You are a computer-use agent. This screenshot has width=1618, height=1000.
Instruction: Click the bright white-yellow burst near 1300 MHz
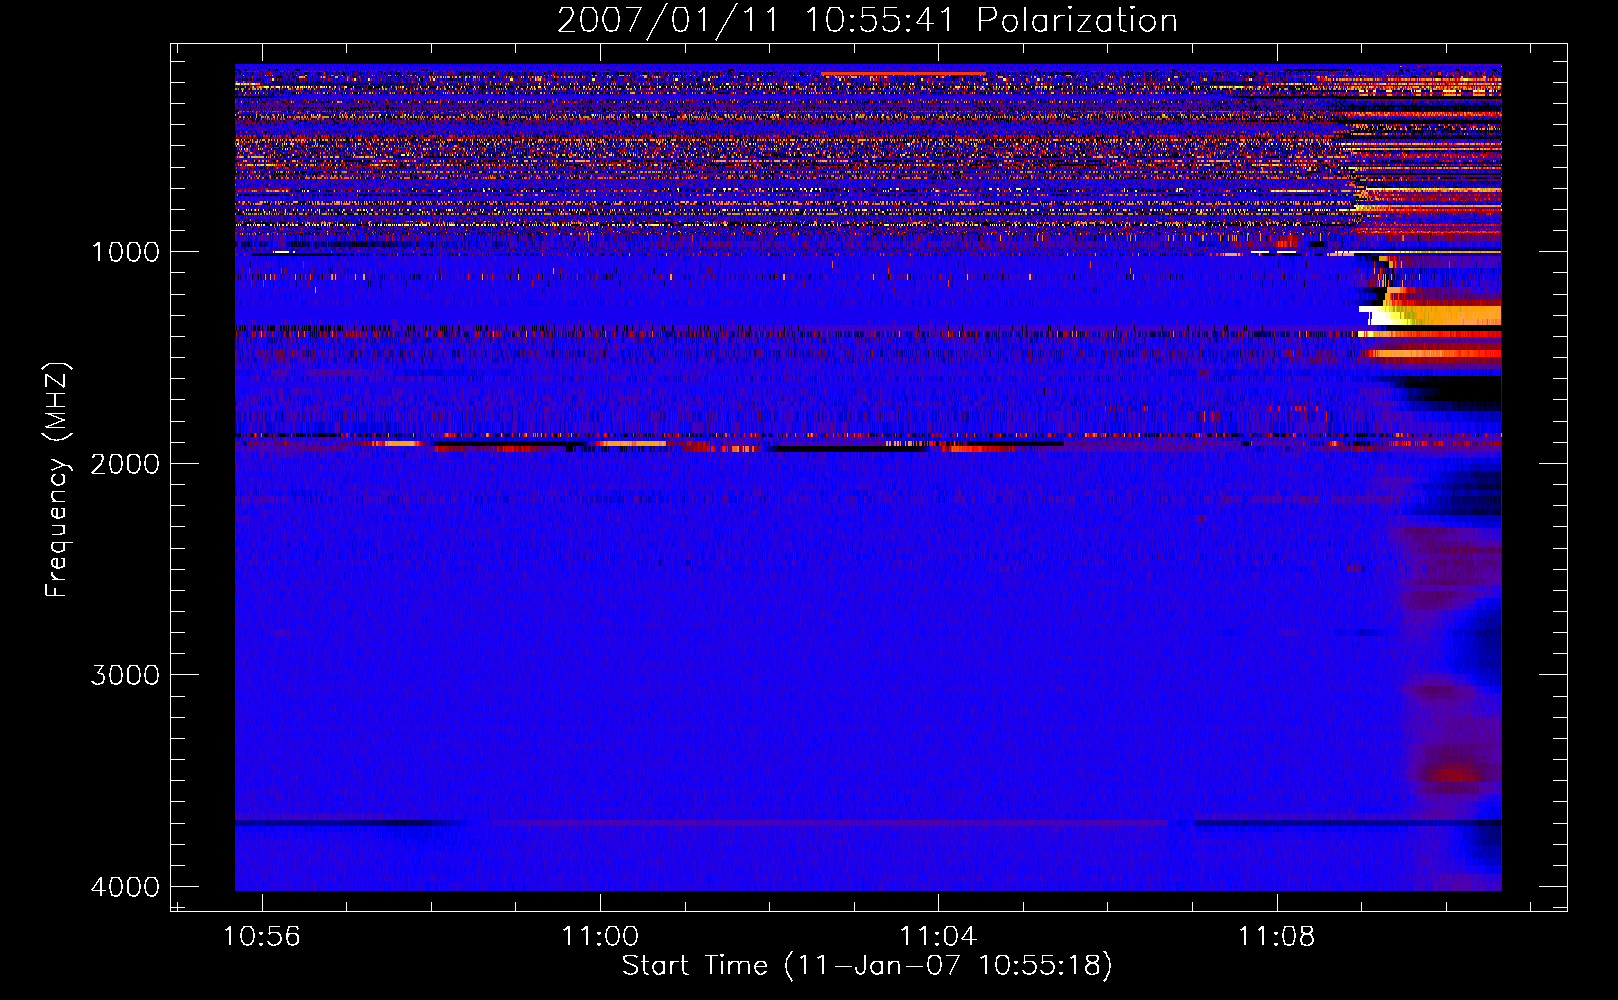1430,314
